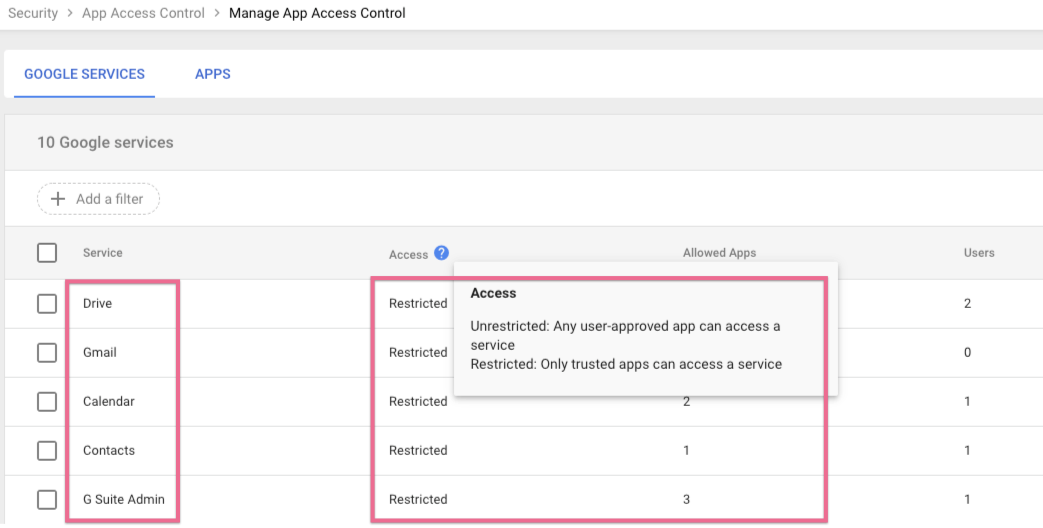Navigate to App Access Control breadcrumb
The image size is (1043, 528).
[x=143, y=13]
